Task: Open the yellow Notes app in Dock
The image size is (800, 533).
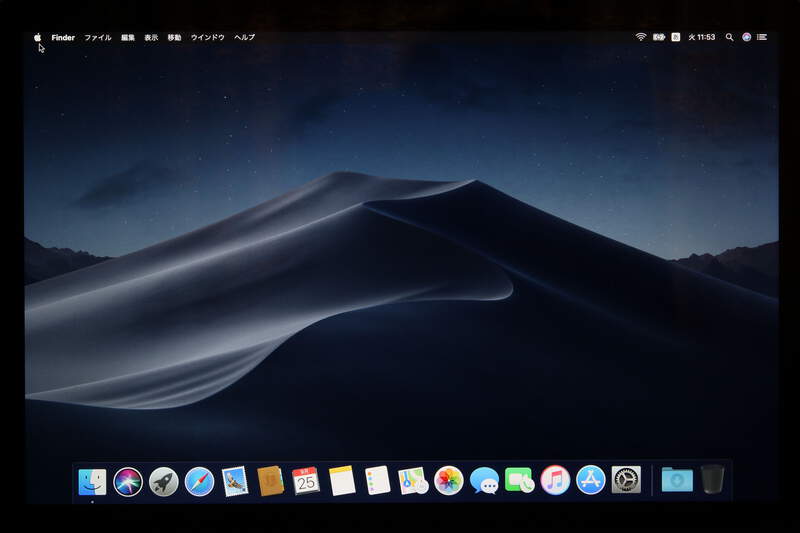Action: tap(342, 480)
